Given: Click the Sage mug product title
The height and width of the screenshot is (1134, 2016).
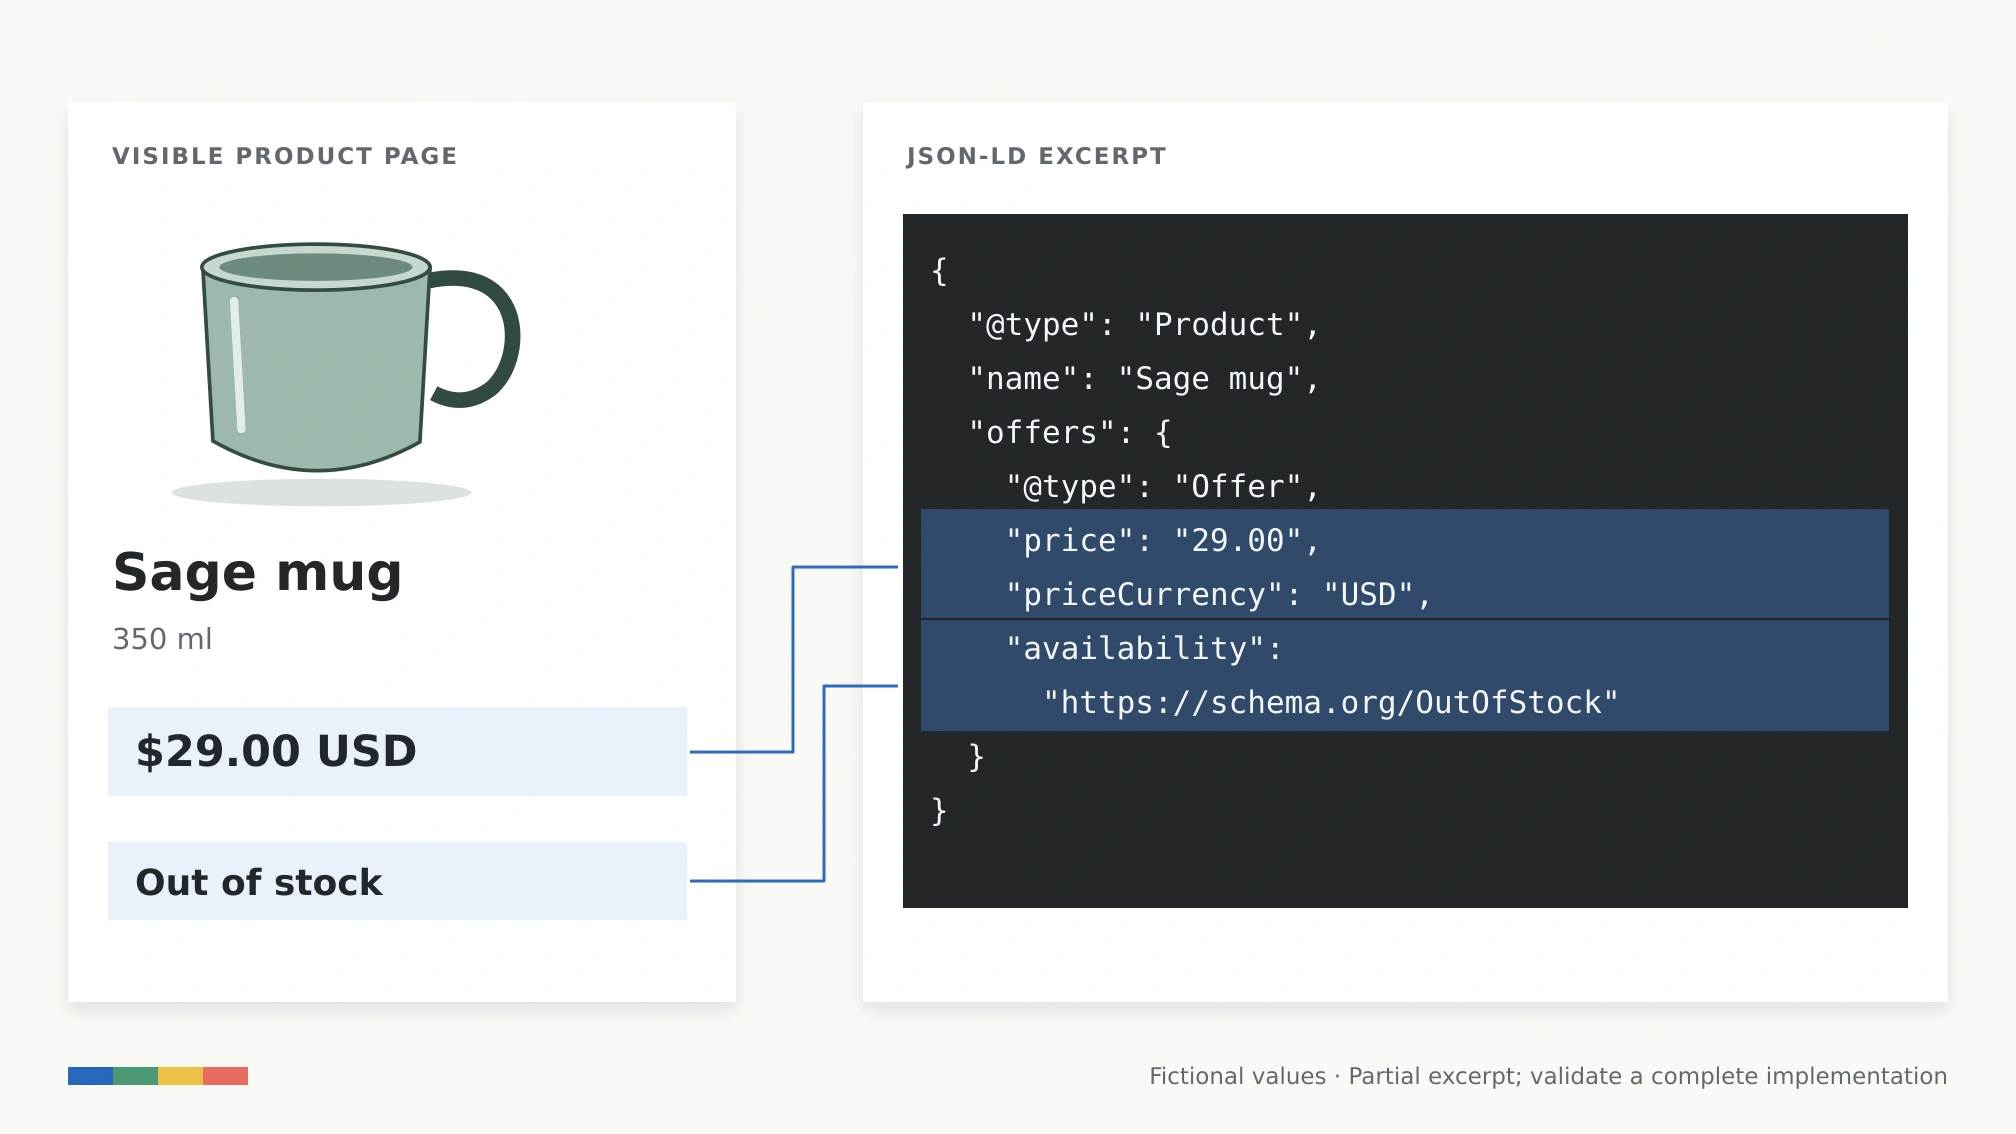Looking at the screenshot, I should [257, 573].
